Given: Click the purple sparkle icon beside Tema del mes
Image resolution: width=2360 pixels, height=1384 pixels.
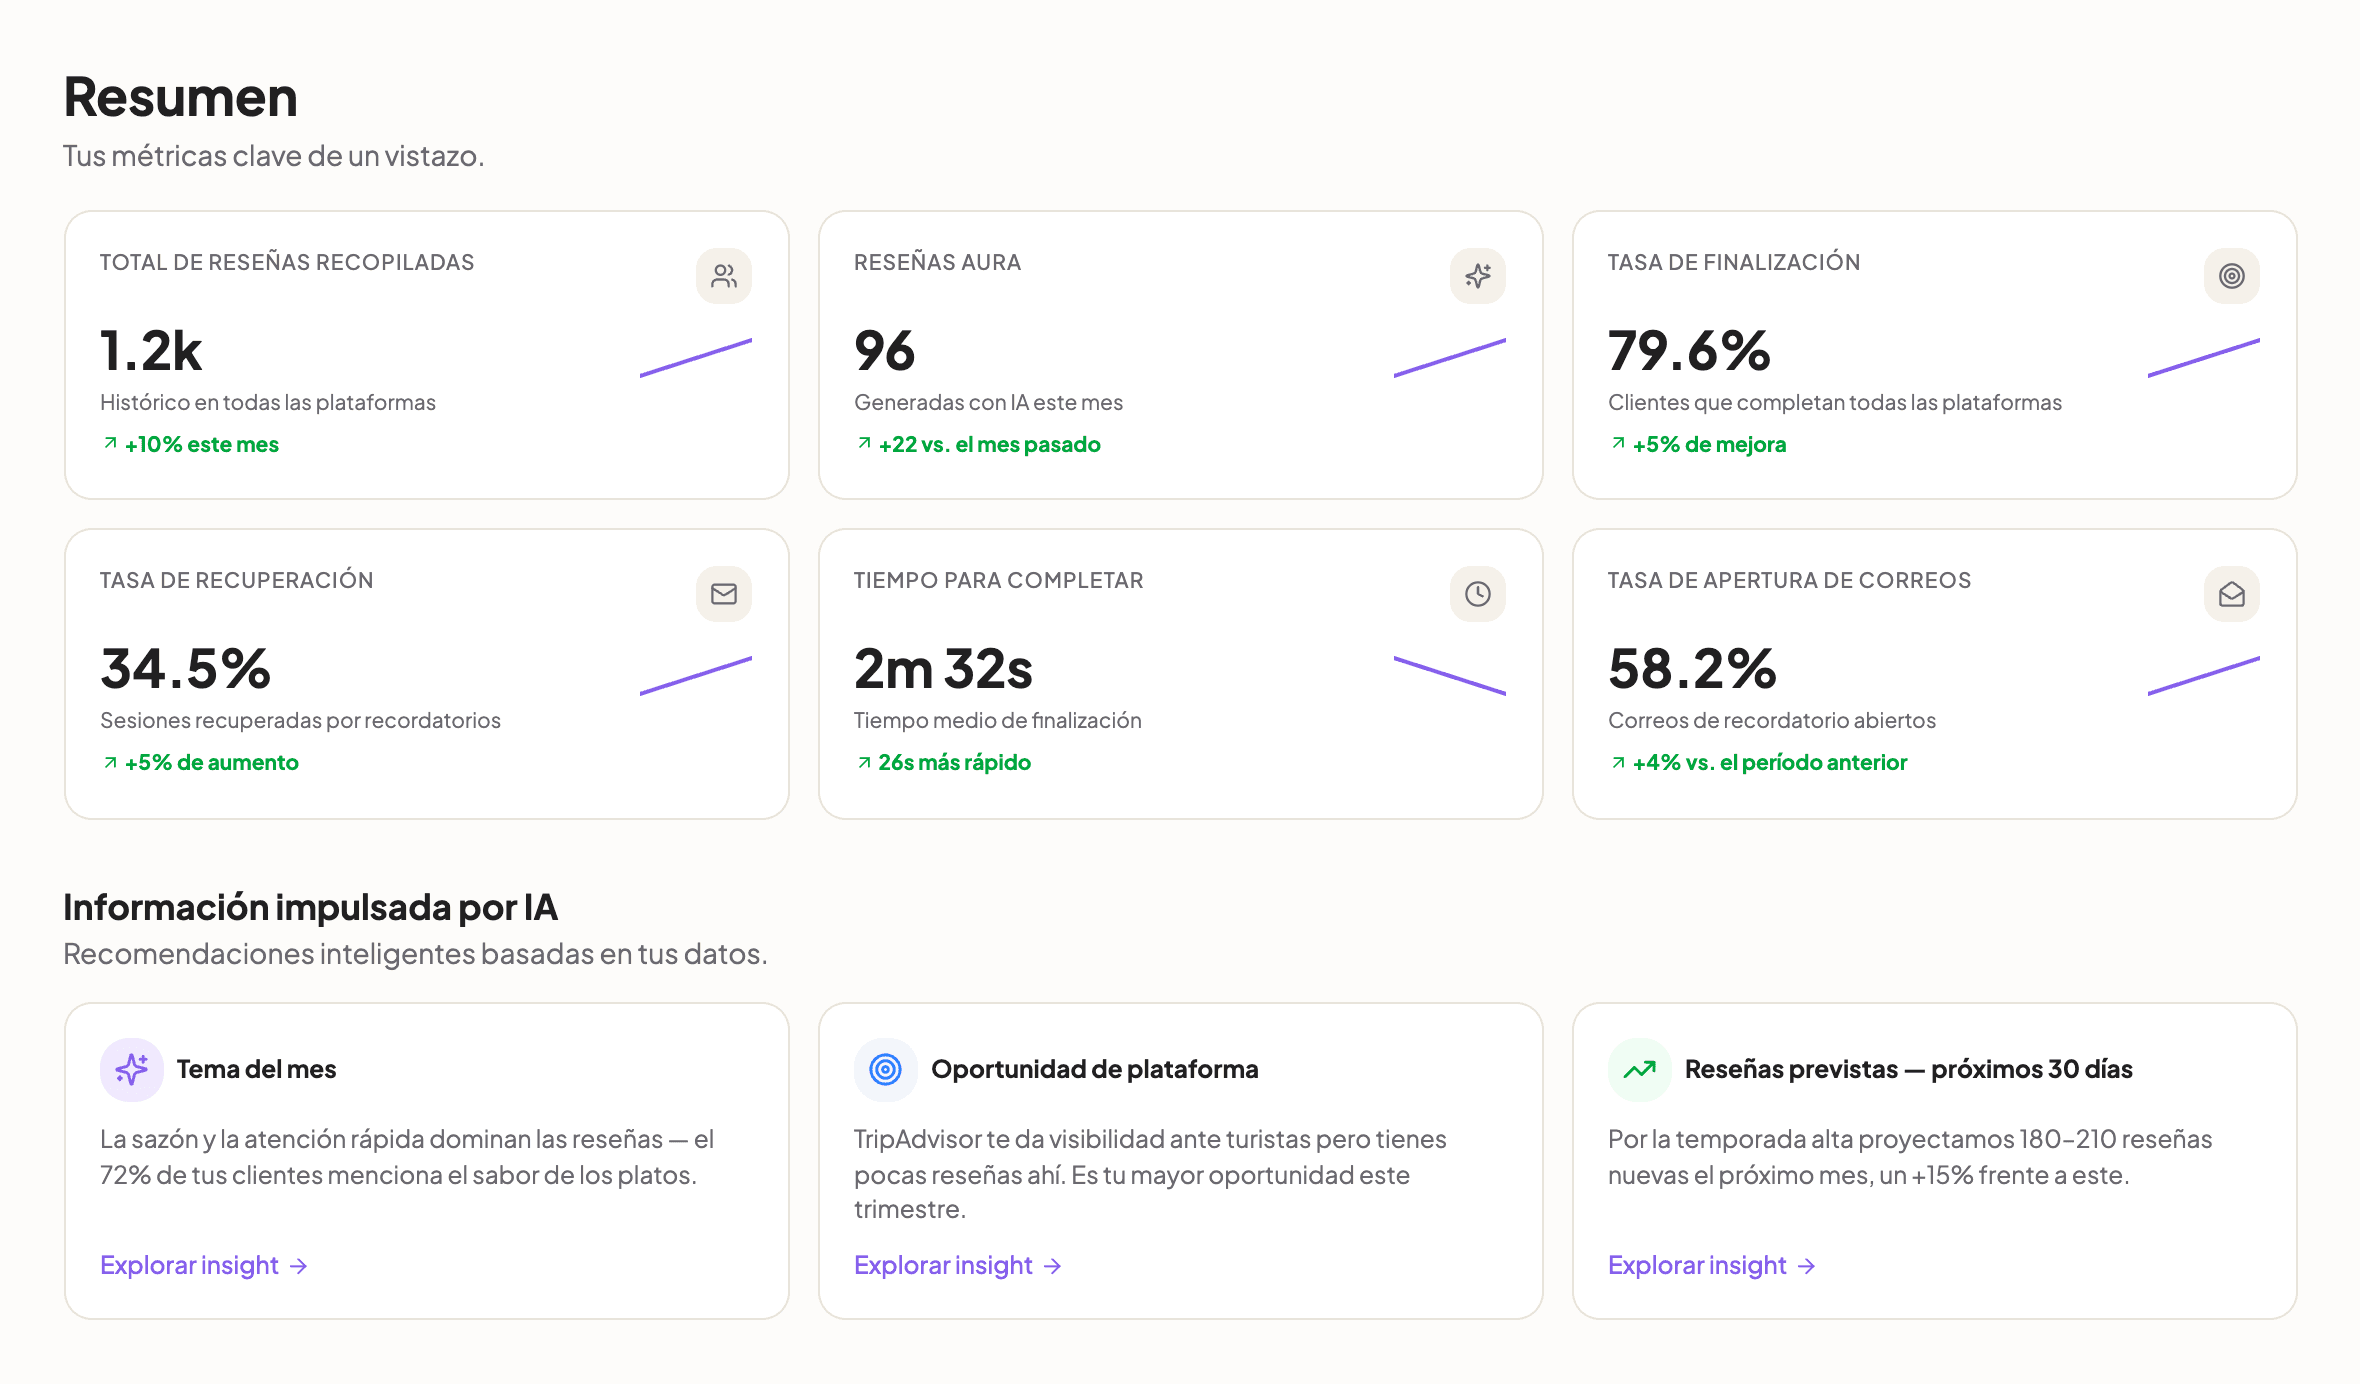Looking at the screenshot, I should 132,1070.
